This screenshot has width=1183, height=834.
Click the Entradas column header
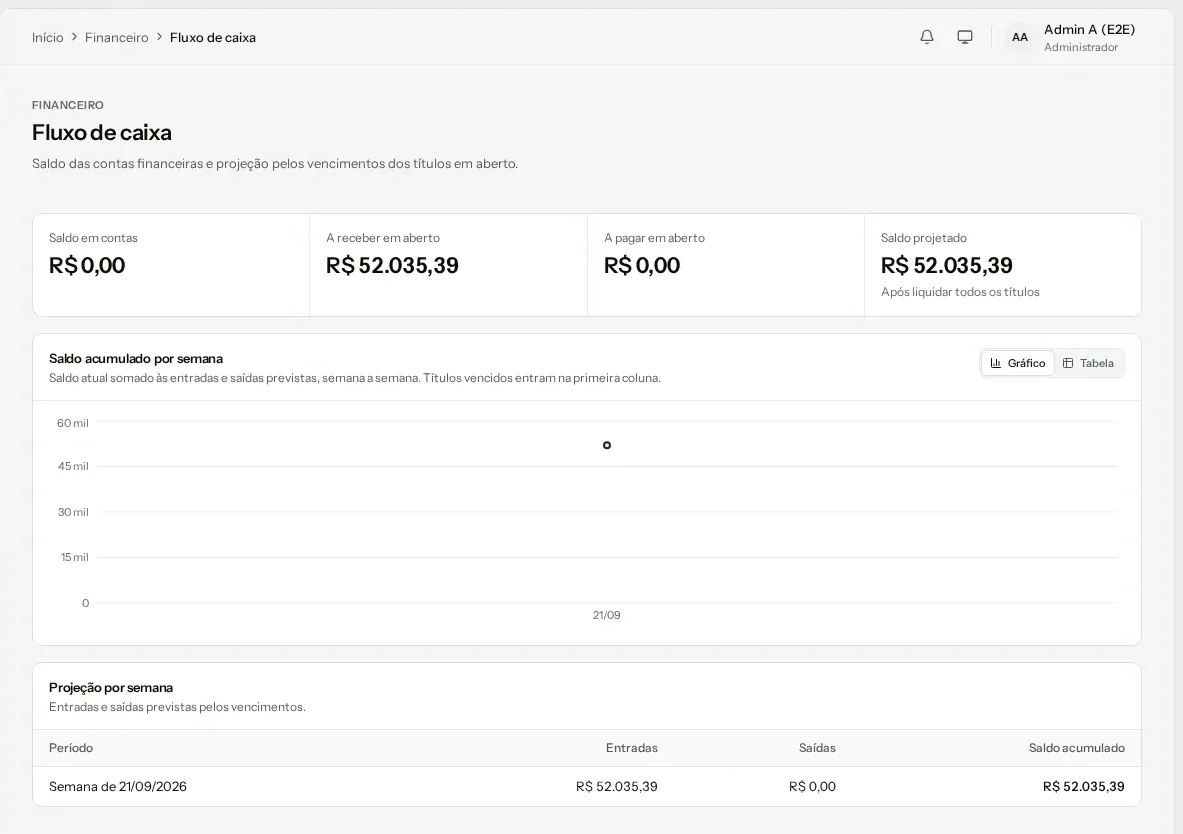631,748
